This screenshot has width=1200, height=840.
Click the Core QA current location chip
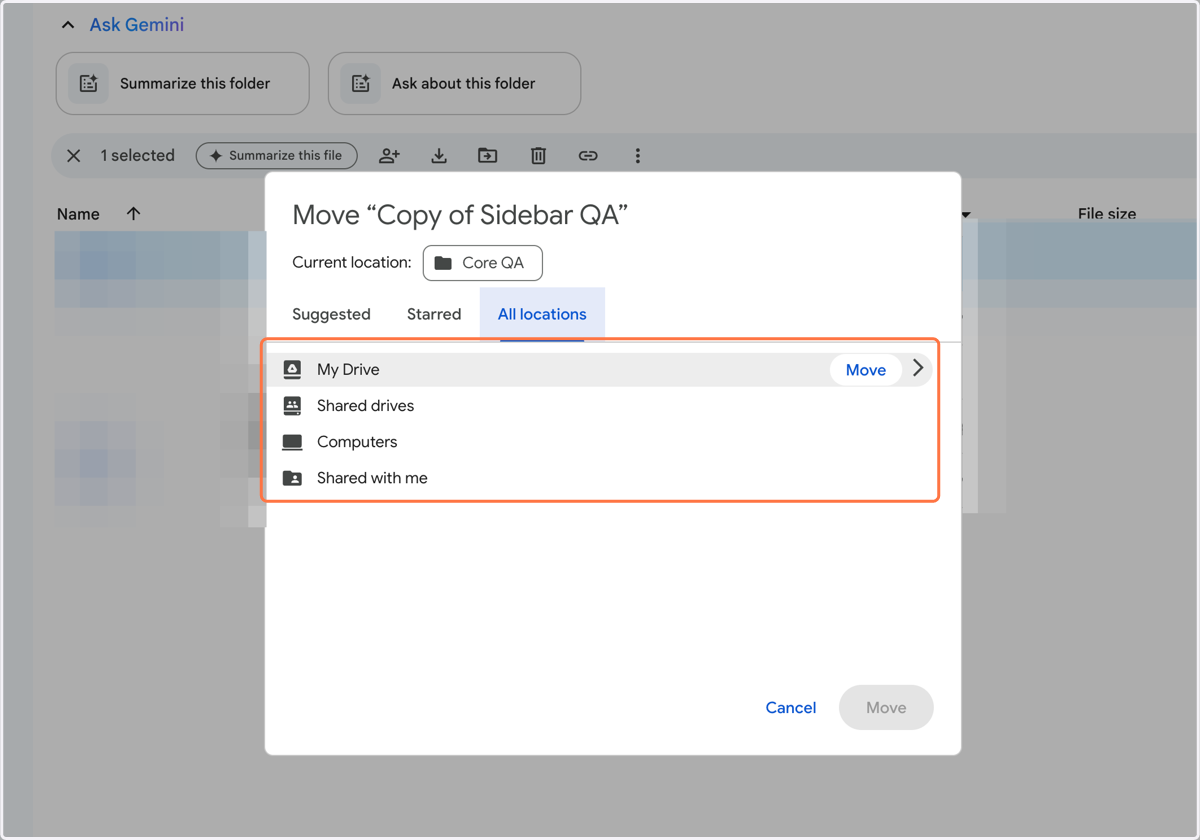coord(483,263)
